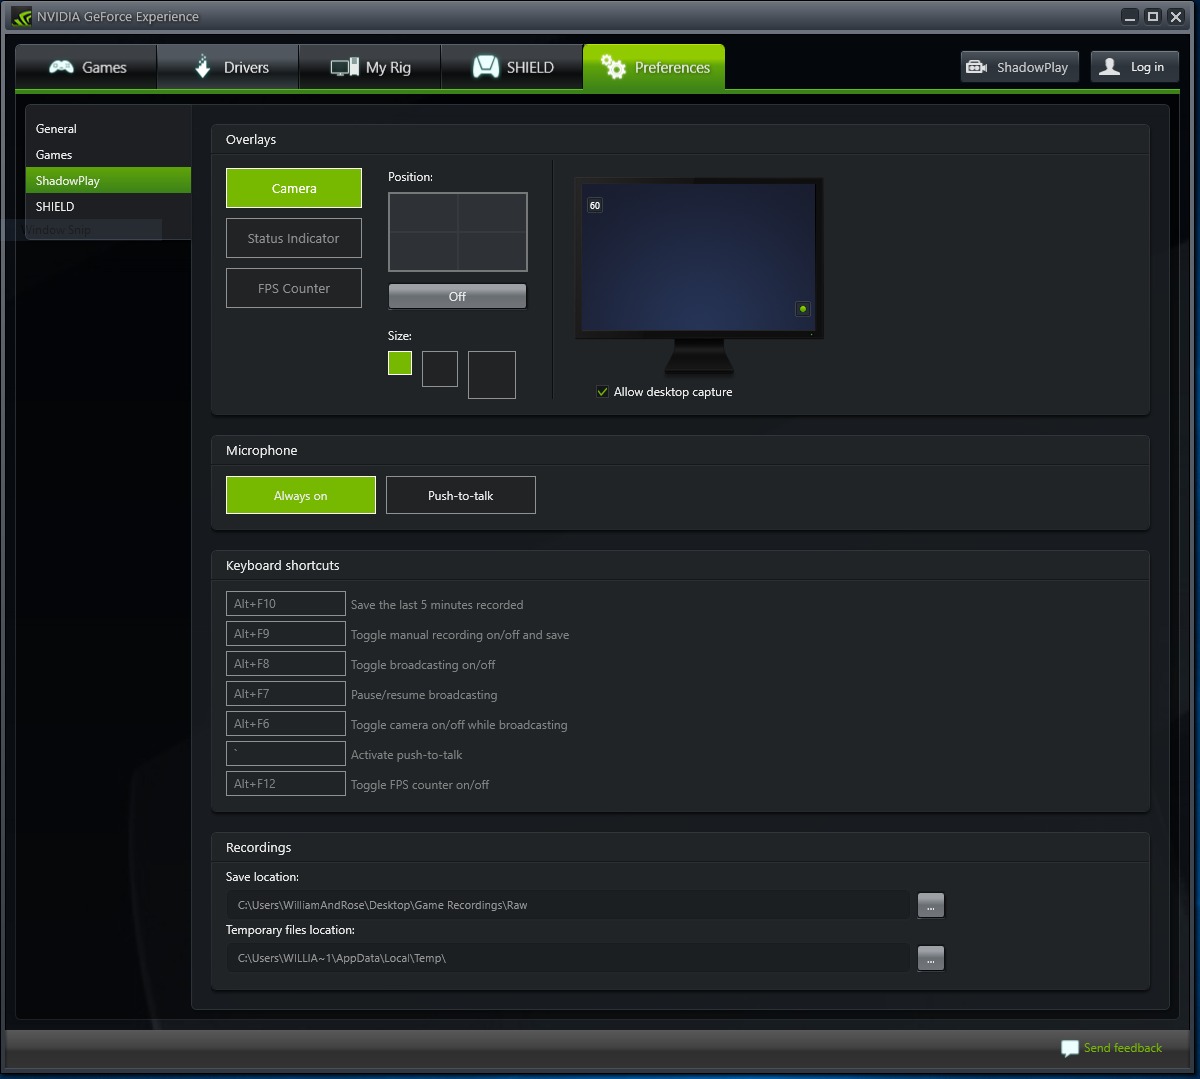Open the My Rig tab
Image resolution: width=1200 pixels, height=1079 pixels.
coord(370,67)
